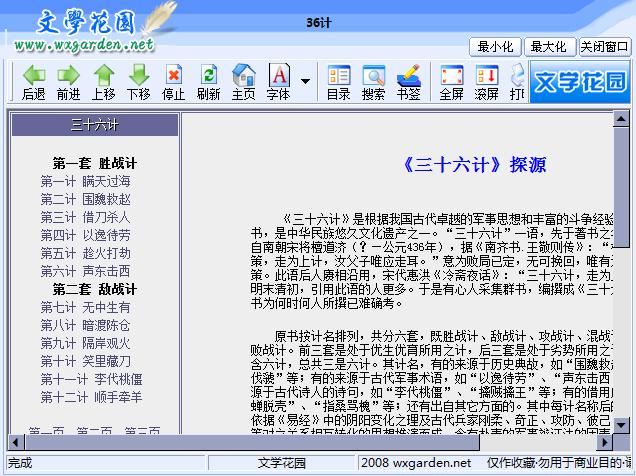The height and width of the screenshot is (476, 636).
Task: Click the horizontal scrollbar thumb
Action: tap(252, 442)
